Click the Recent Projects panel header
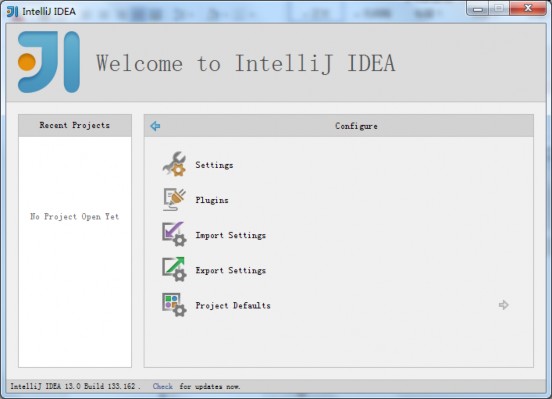This screenshot has height=399, width=552. click(75, 125)
